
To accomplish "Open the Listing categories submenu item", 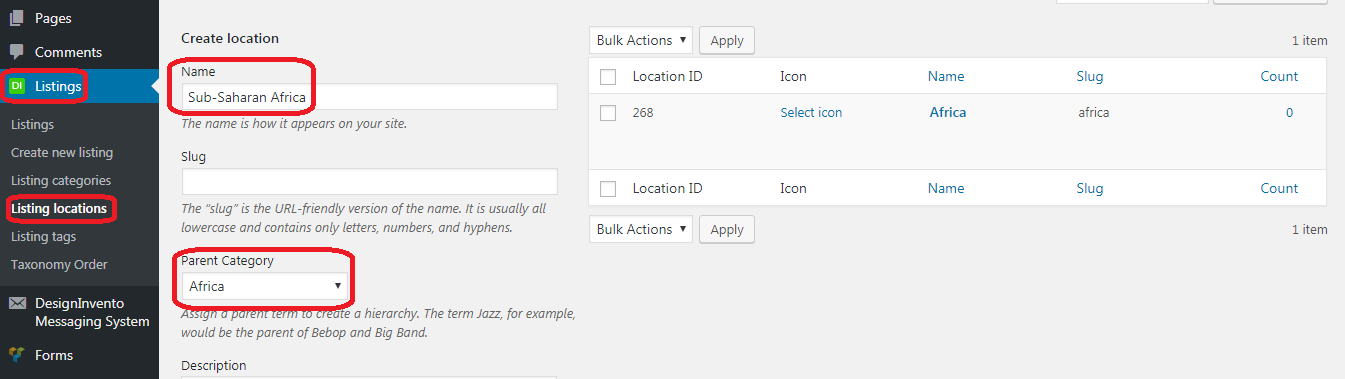I will (x=61, y=181).
